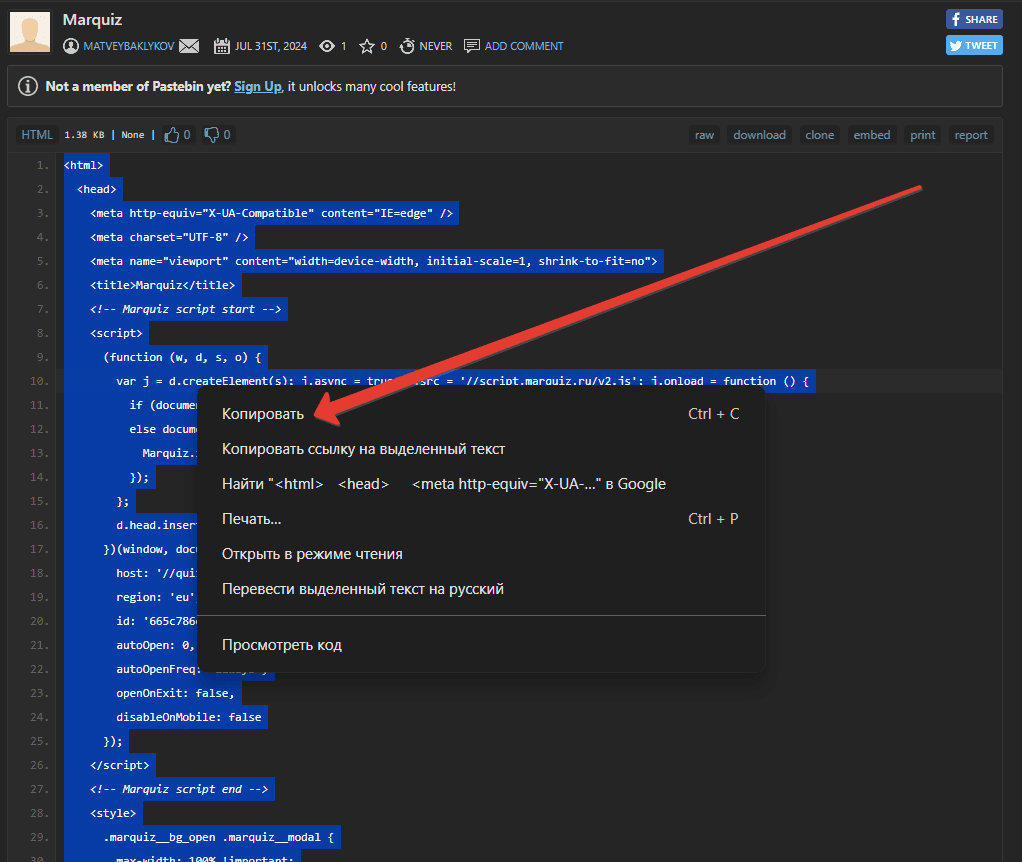Clone this paste
Image resolution: width=1022 pixels, height=862 pixels.
tap(819, 135)
